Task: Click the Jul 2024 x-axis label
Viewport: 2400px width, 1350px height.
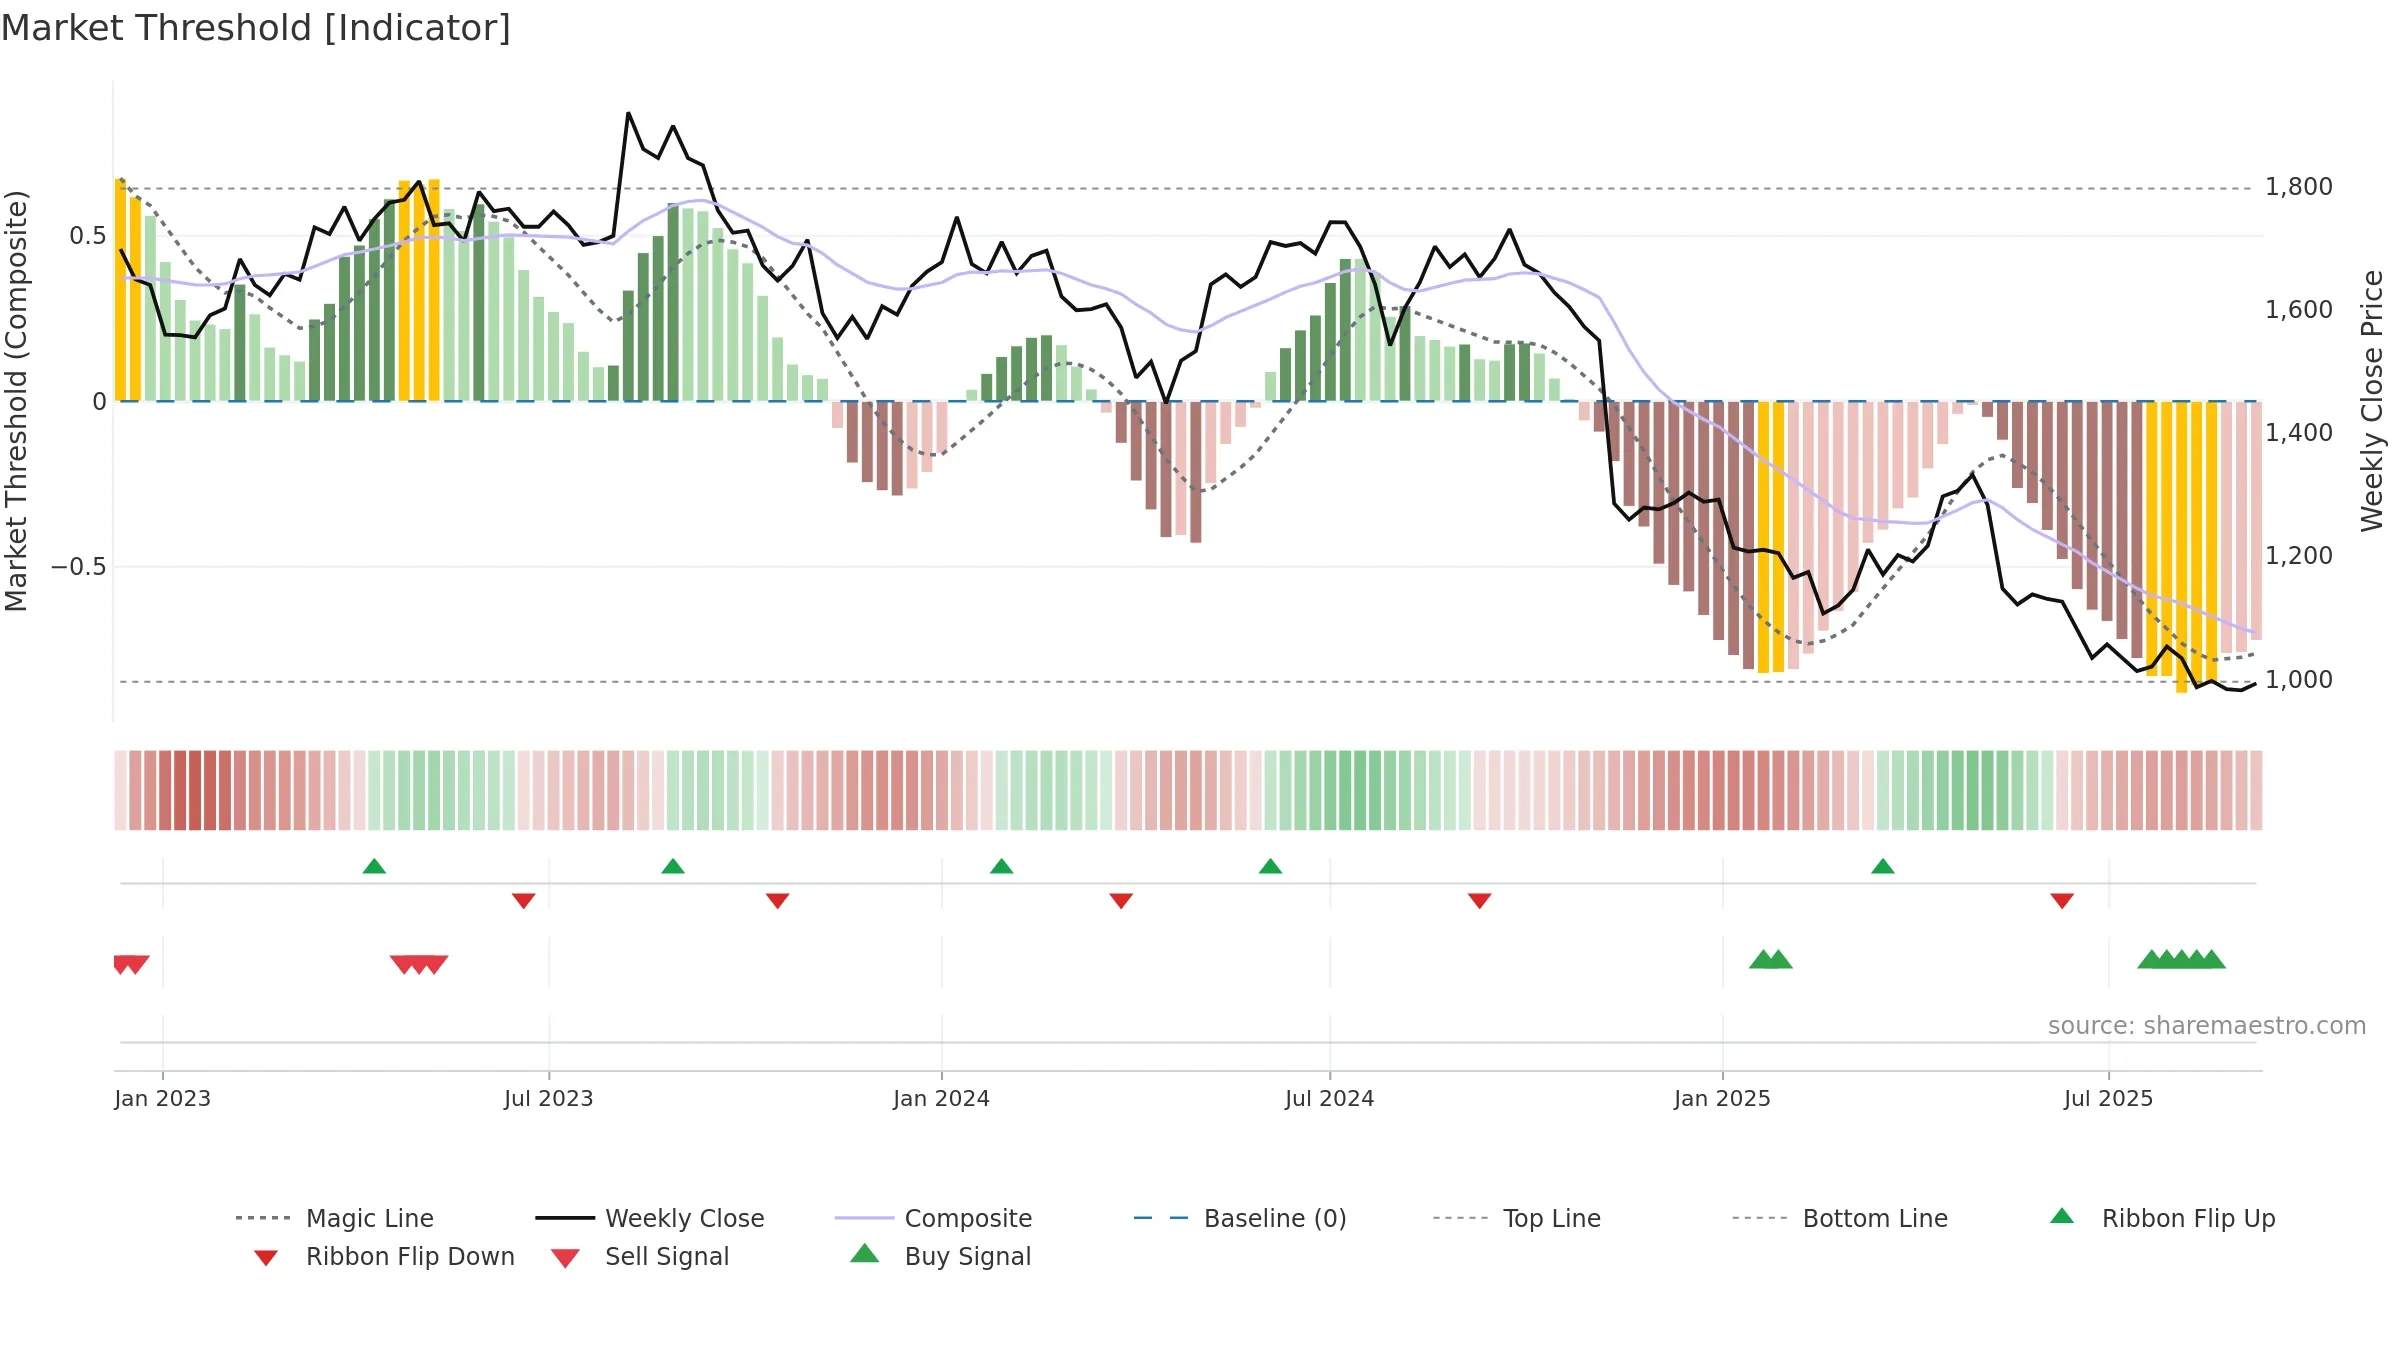Action: click(1330, 1098)
